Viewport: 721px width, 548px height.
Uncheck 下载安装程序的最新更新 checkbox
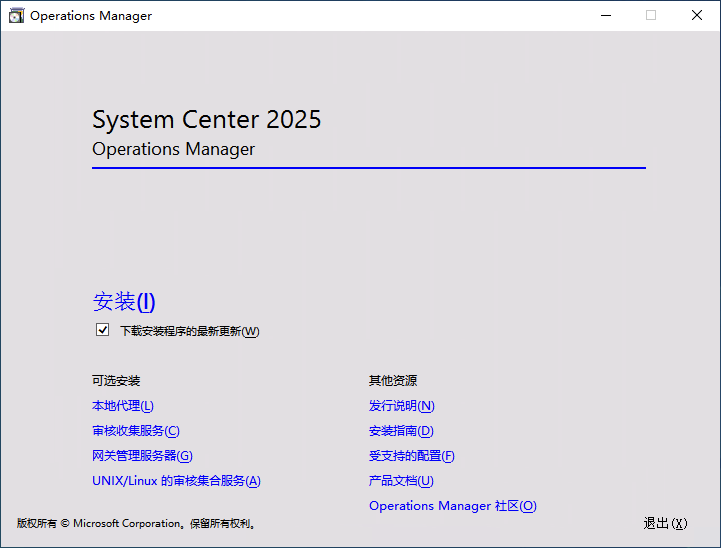(x=103, y=330)
